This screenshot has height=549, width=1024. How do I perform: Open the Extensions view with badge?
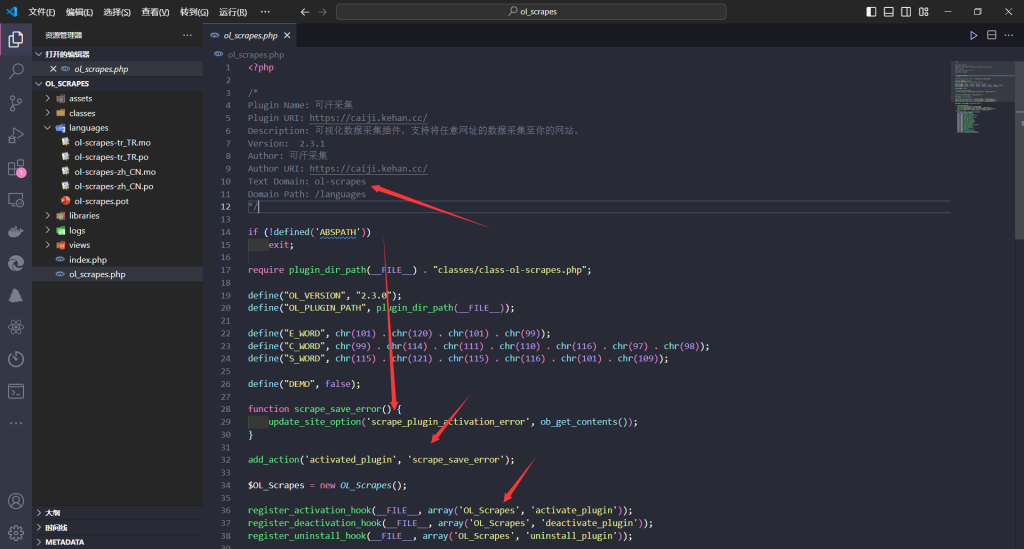pos(16,168)
